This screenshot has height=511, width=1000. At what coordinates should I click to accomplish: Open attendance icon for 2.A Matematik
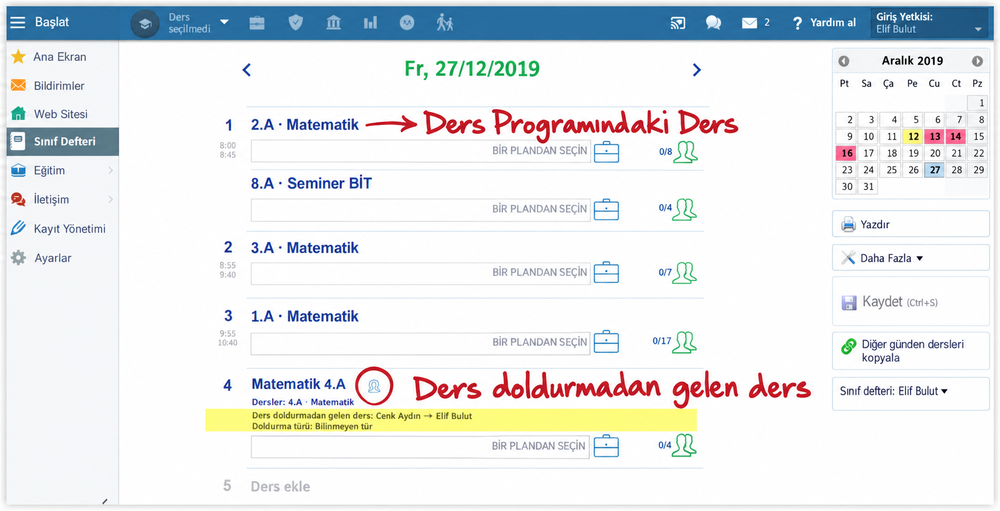tap(685, 152)
